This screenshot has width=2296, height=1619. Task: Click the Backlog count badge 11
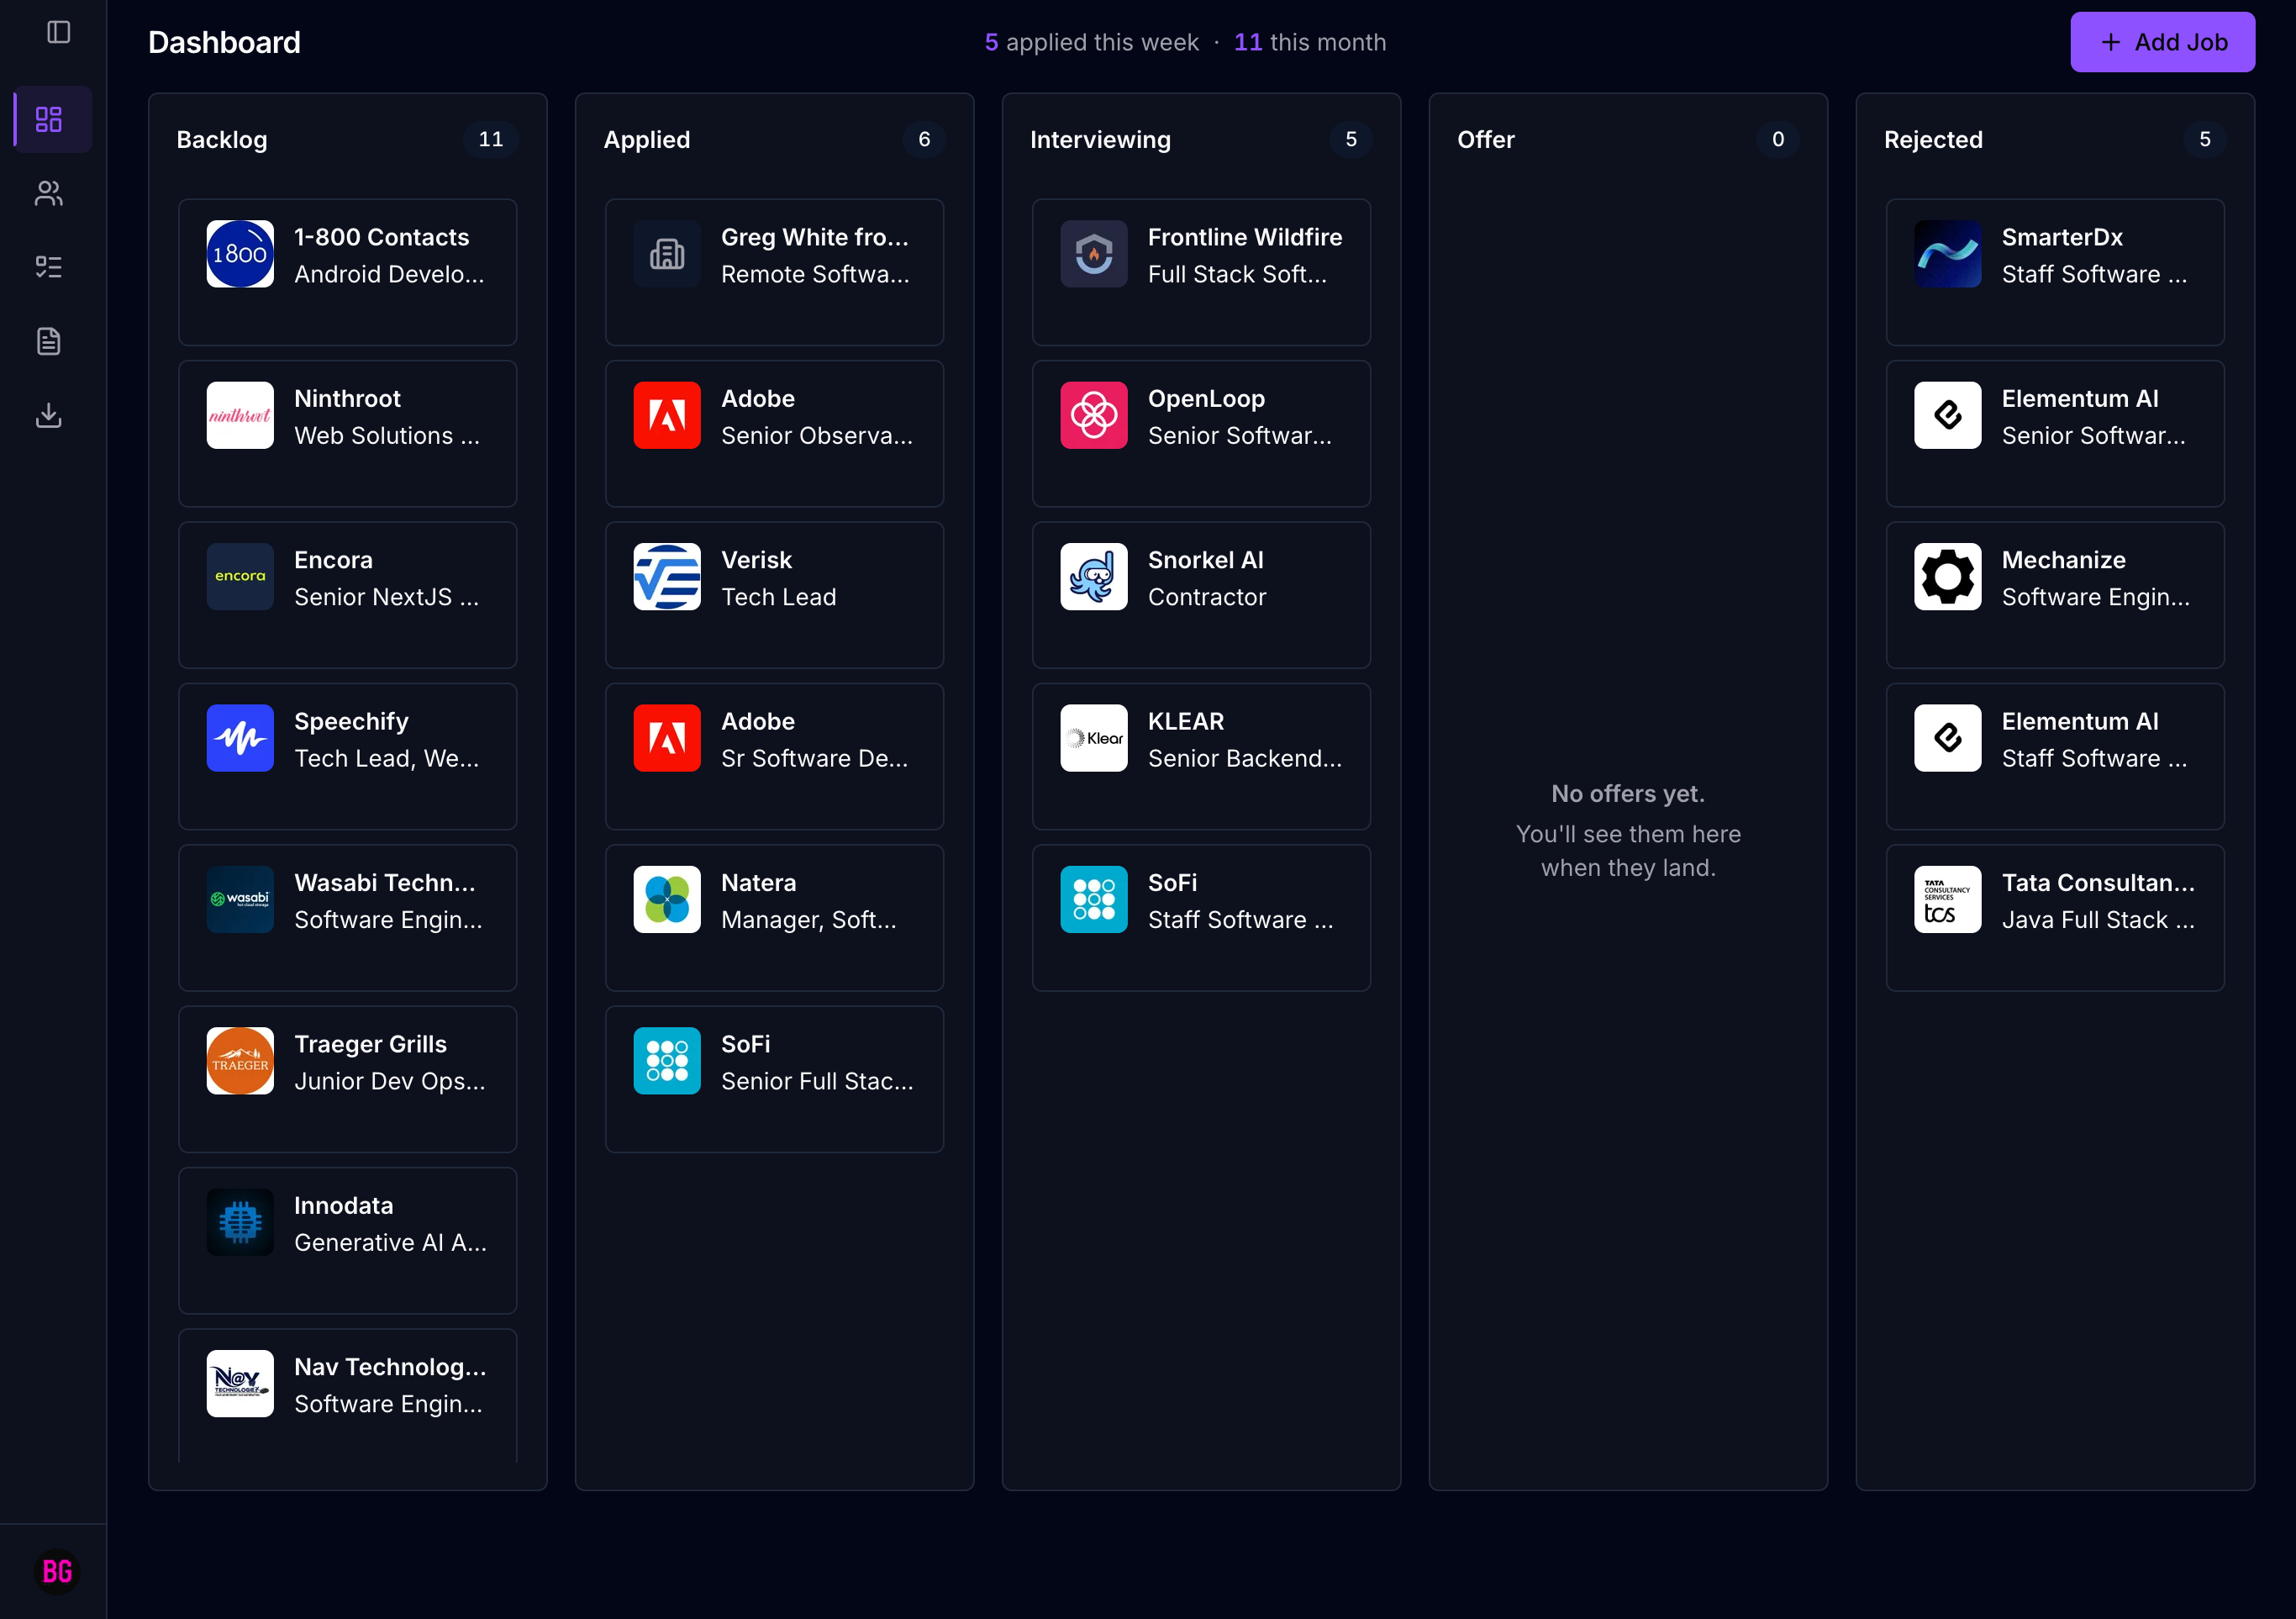pyautogui.click(x=491, y=139)
